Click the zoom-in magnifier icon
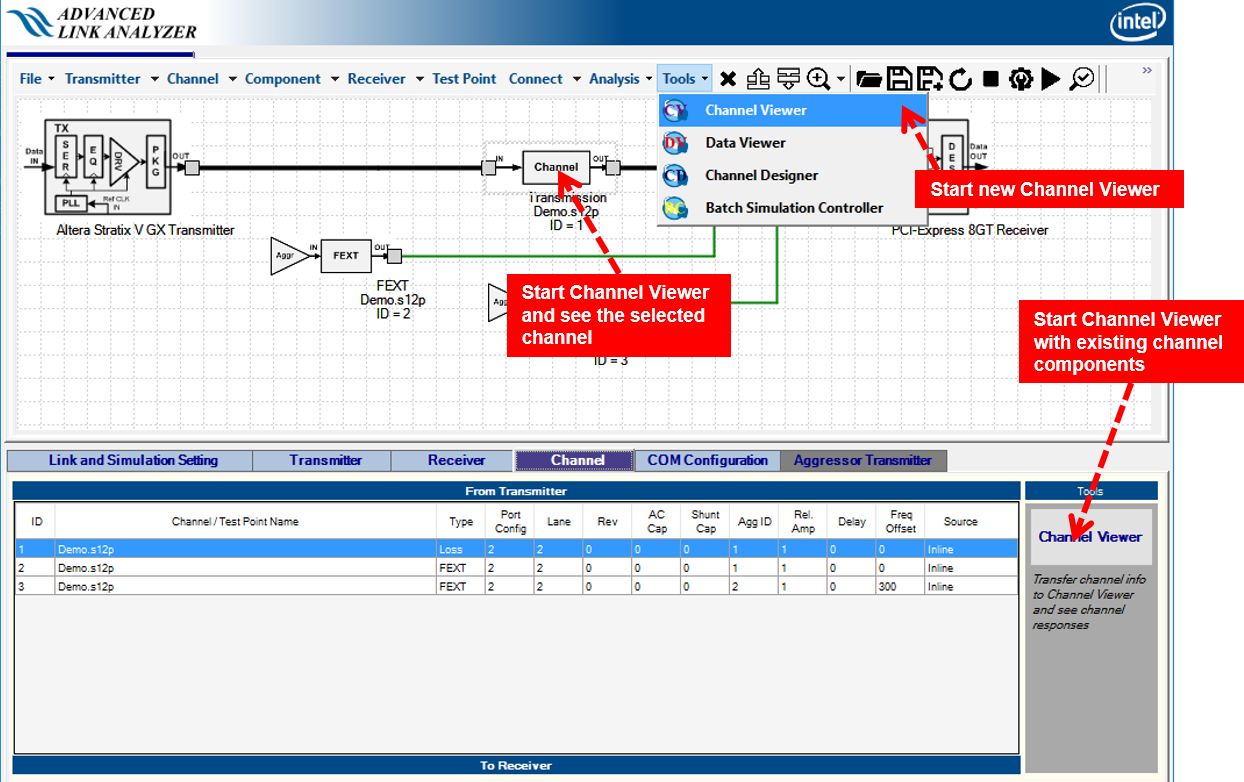 818,79
